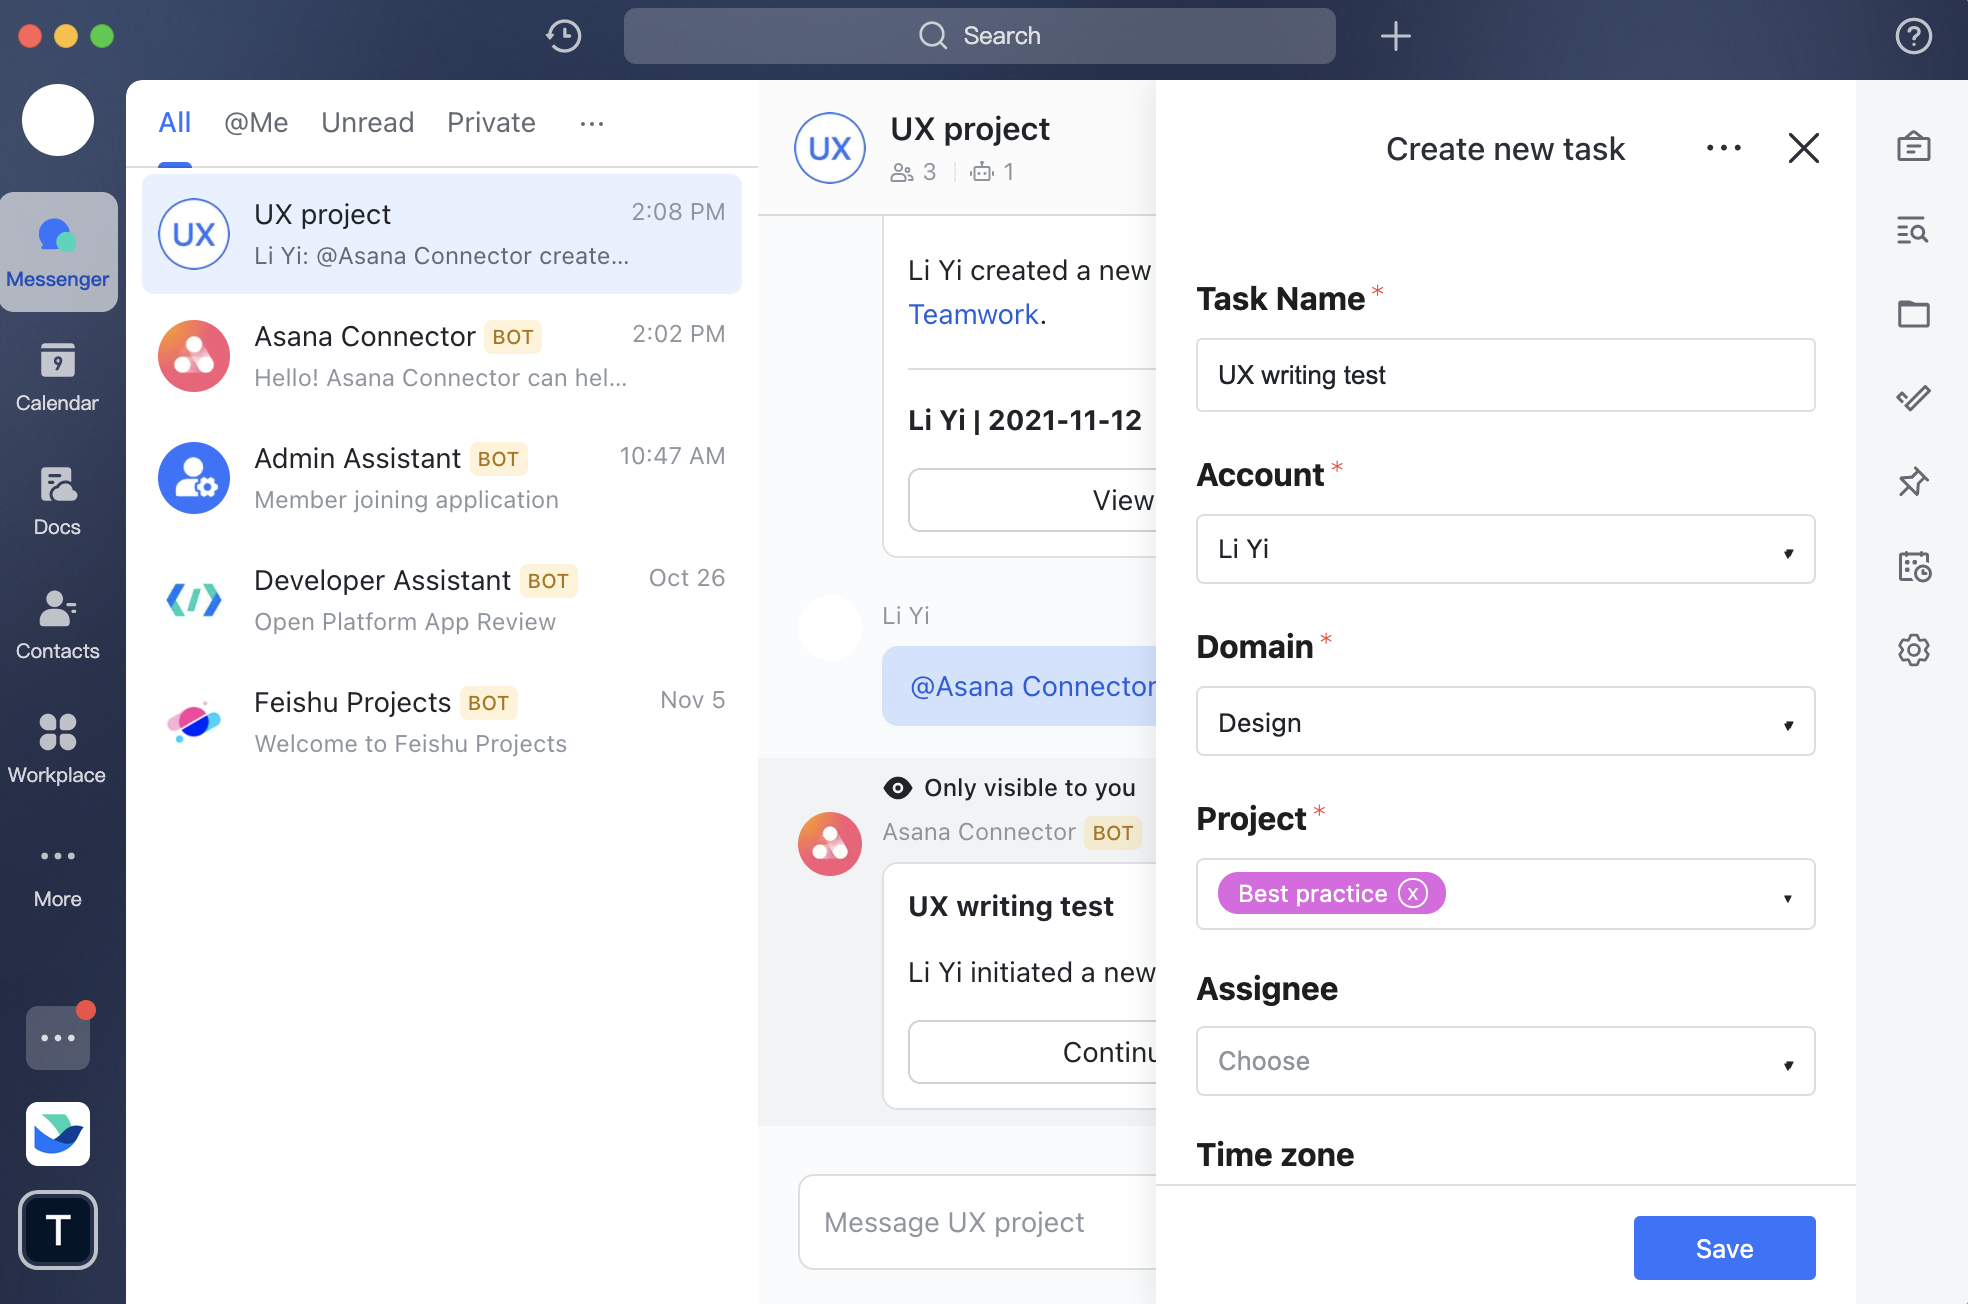Save the new task
Viewport: 1968px width, 1304px height.
[x=1723, y=1248]
